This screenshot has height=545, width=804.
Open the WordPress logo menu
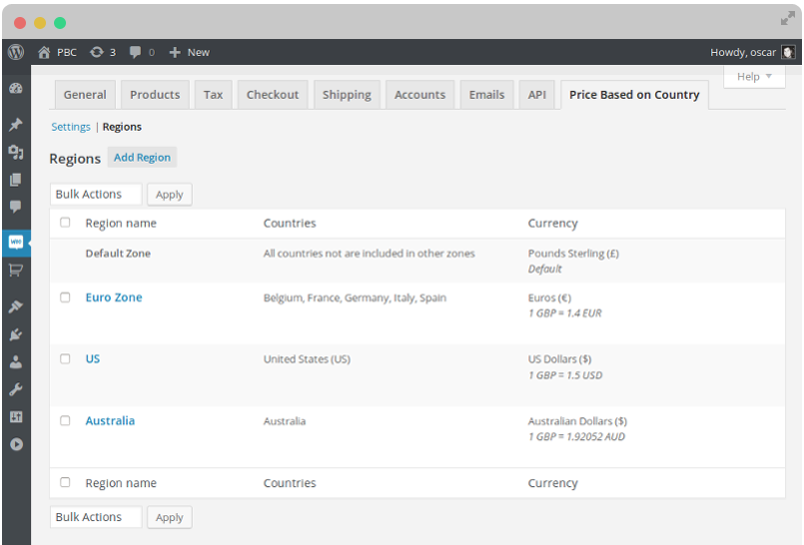pos(15,52)
